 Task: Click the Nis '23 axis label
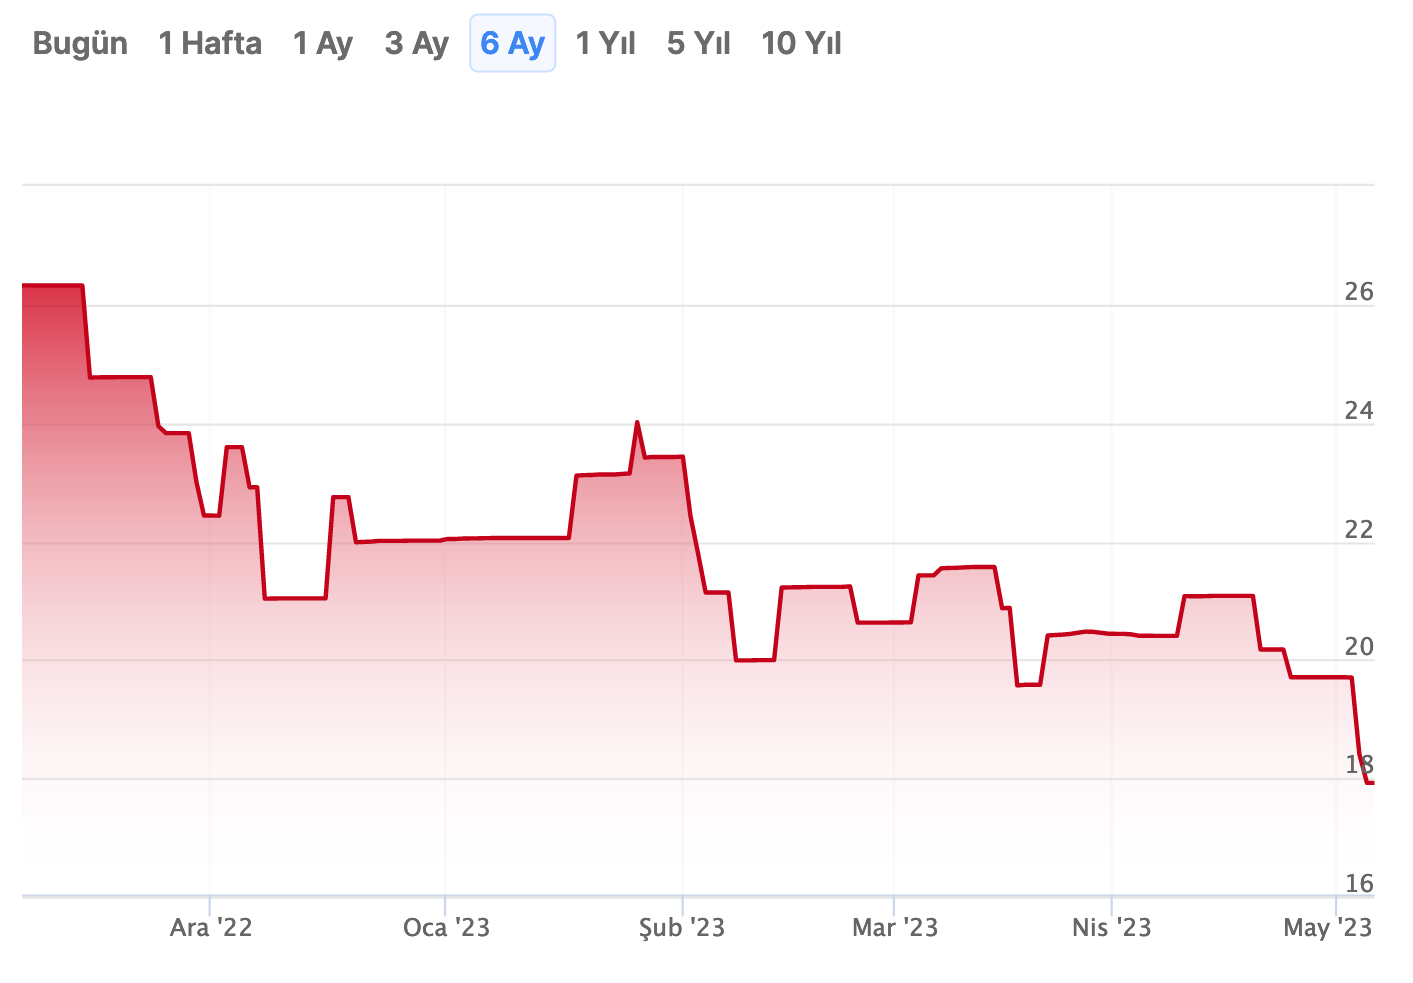point(1111,928)
